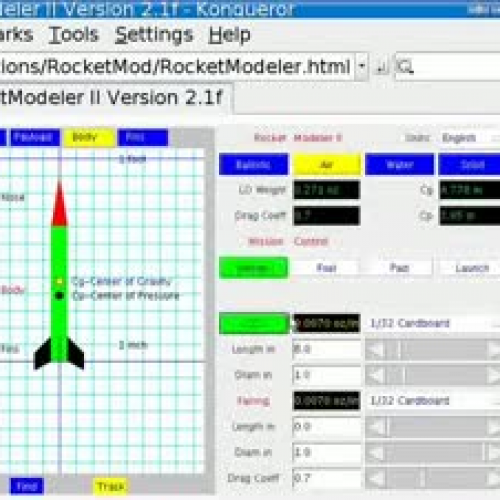Click the body Length slider thumb
Viewport: 500px width, 500px height.
click(x=400, y=350)
